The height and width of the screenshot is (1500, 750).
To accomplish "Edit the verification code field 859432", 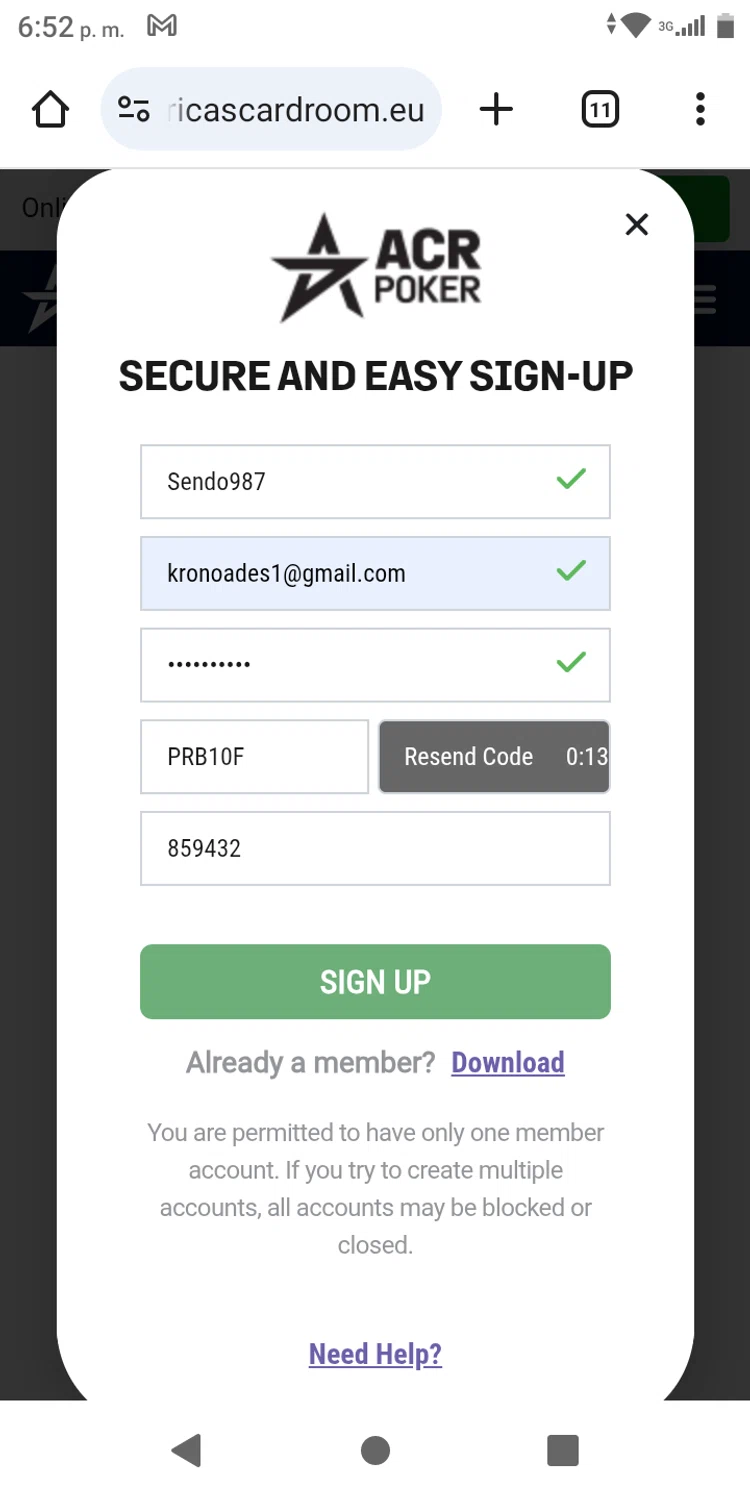I will (375, 849).
